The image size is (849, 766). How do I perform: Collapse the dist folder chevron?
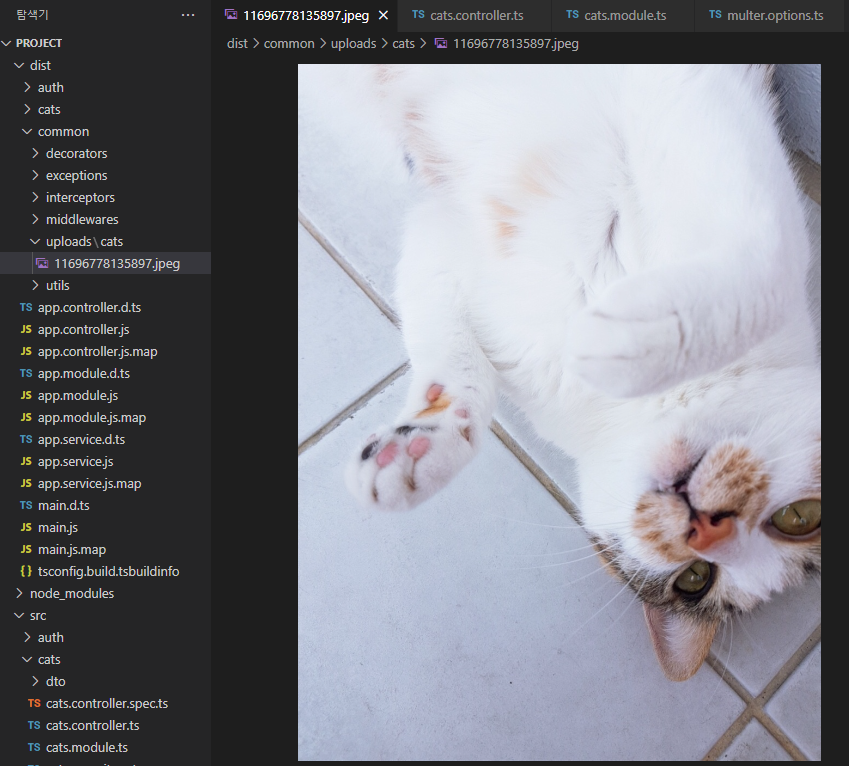coord(19,66)
